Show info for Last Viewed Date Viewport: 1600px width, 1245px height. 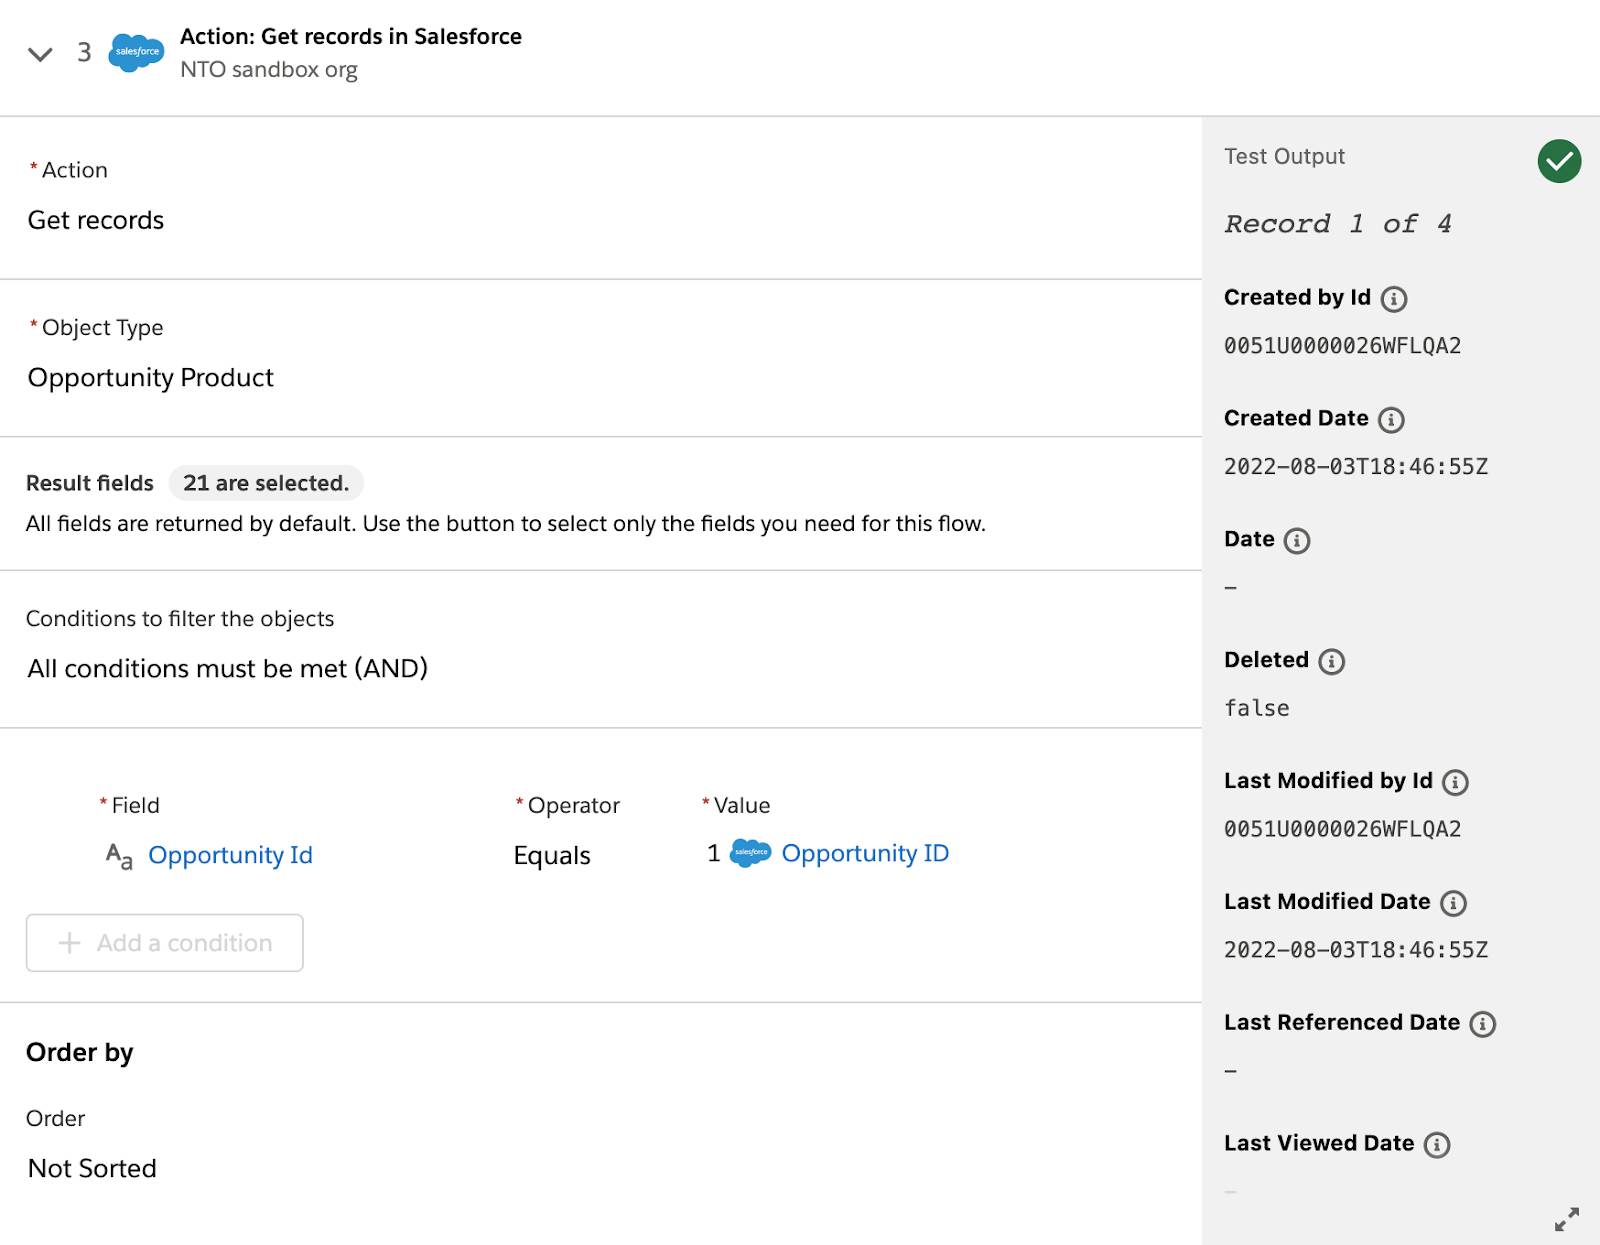click(x=1437, y=1145)
